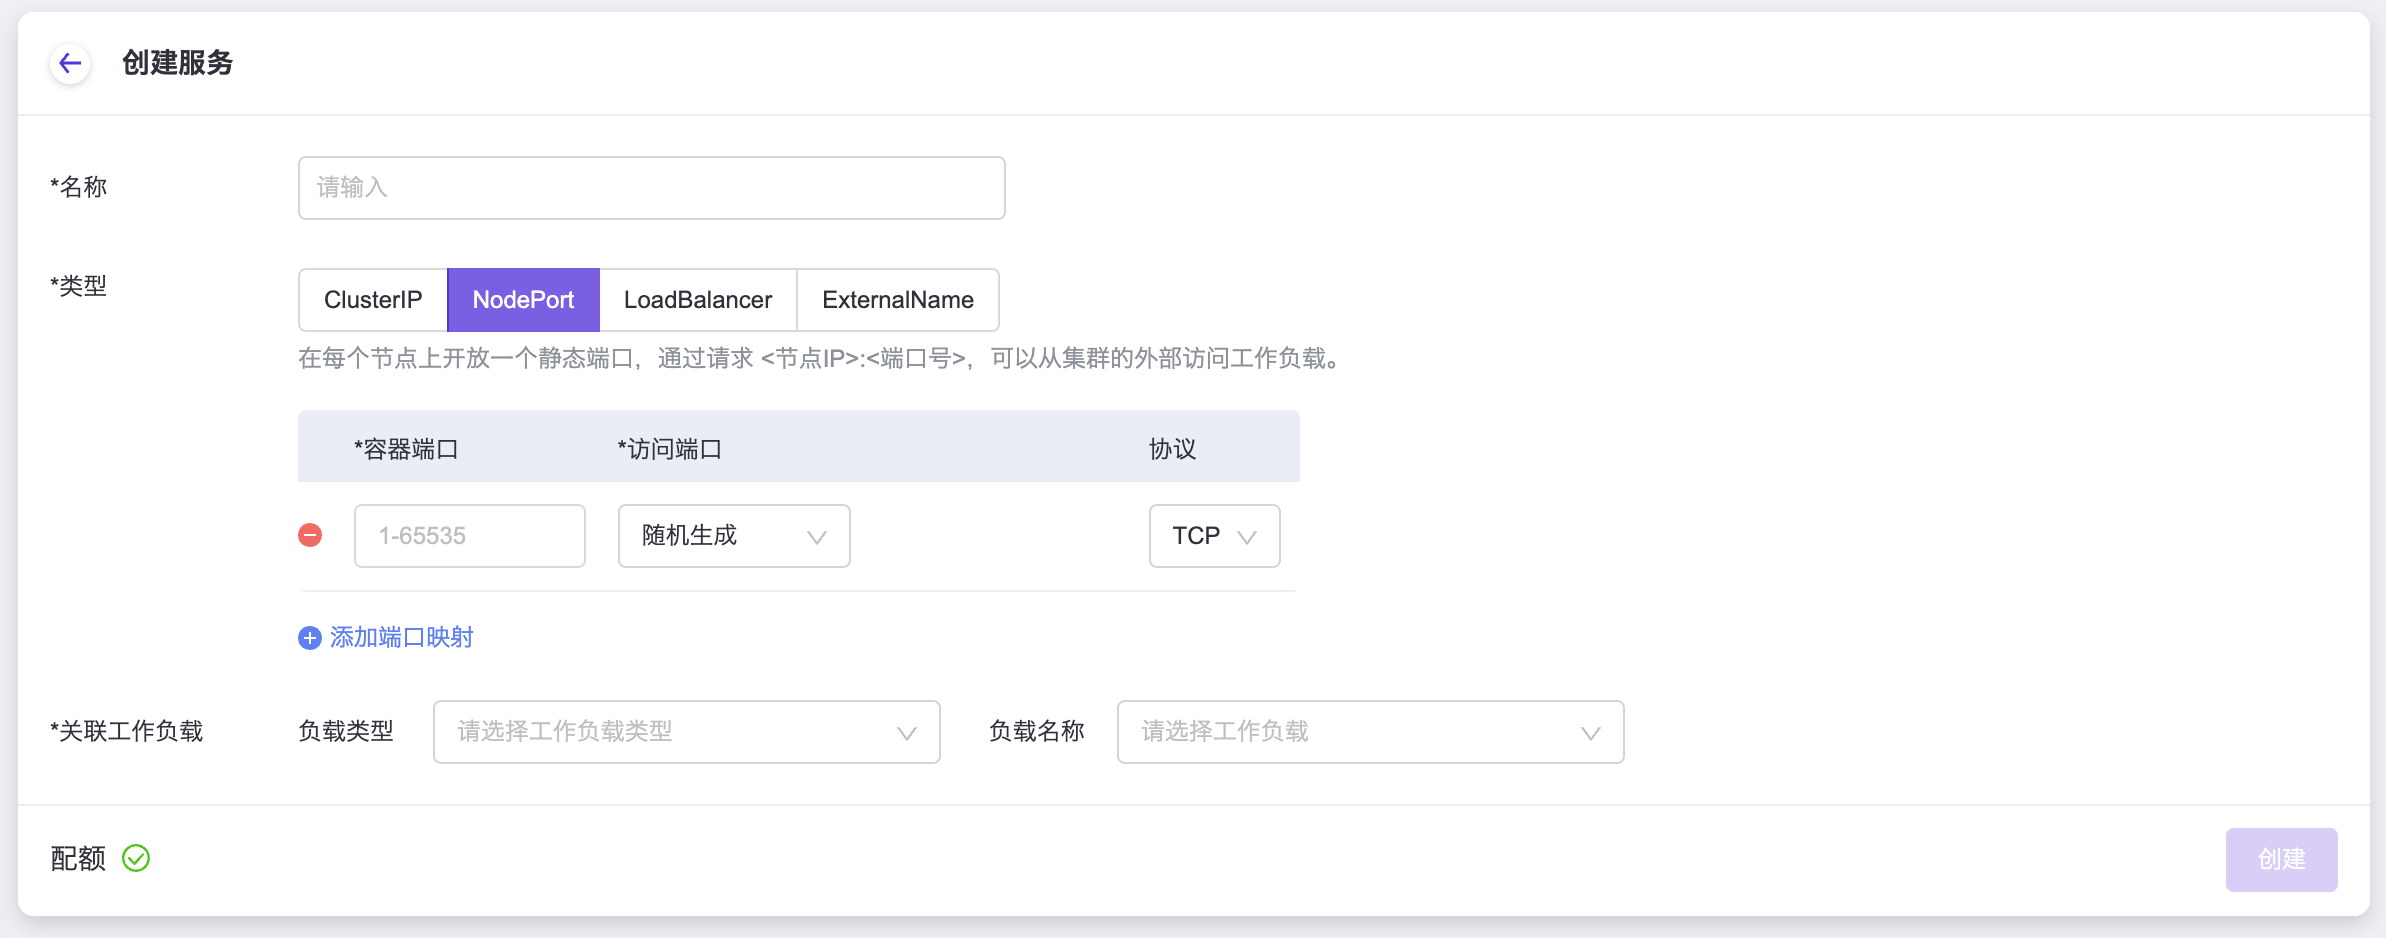Click the container port input field
2386x938 pixels.
[469, 536]
